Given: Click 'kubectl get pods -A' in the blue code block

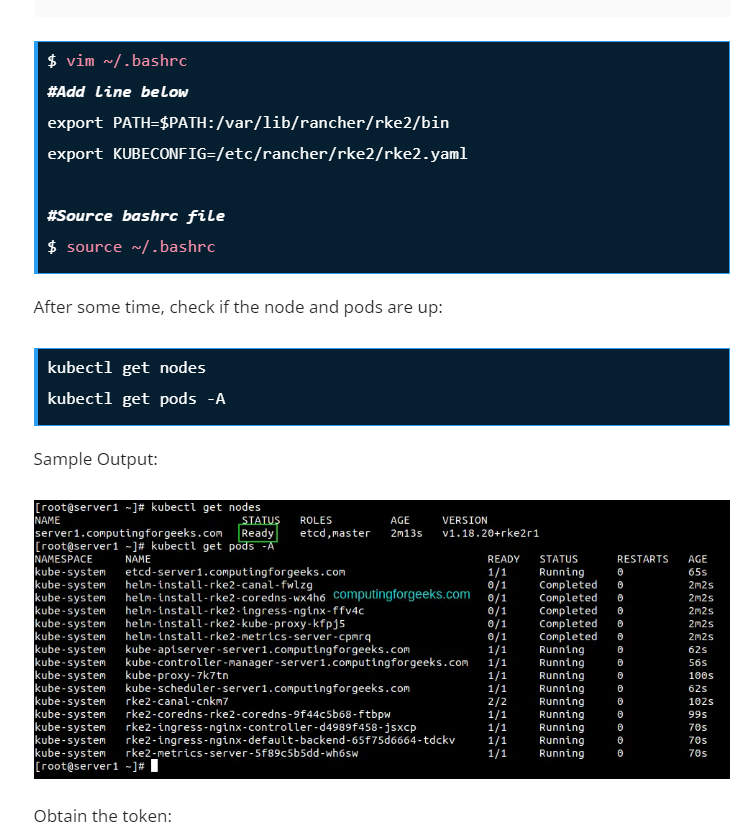Looking at the screenshot, I should click(x=136, y=399).
